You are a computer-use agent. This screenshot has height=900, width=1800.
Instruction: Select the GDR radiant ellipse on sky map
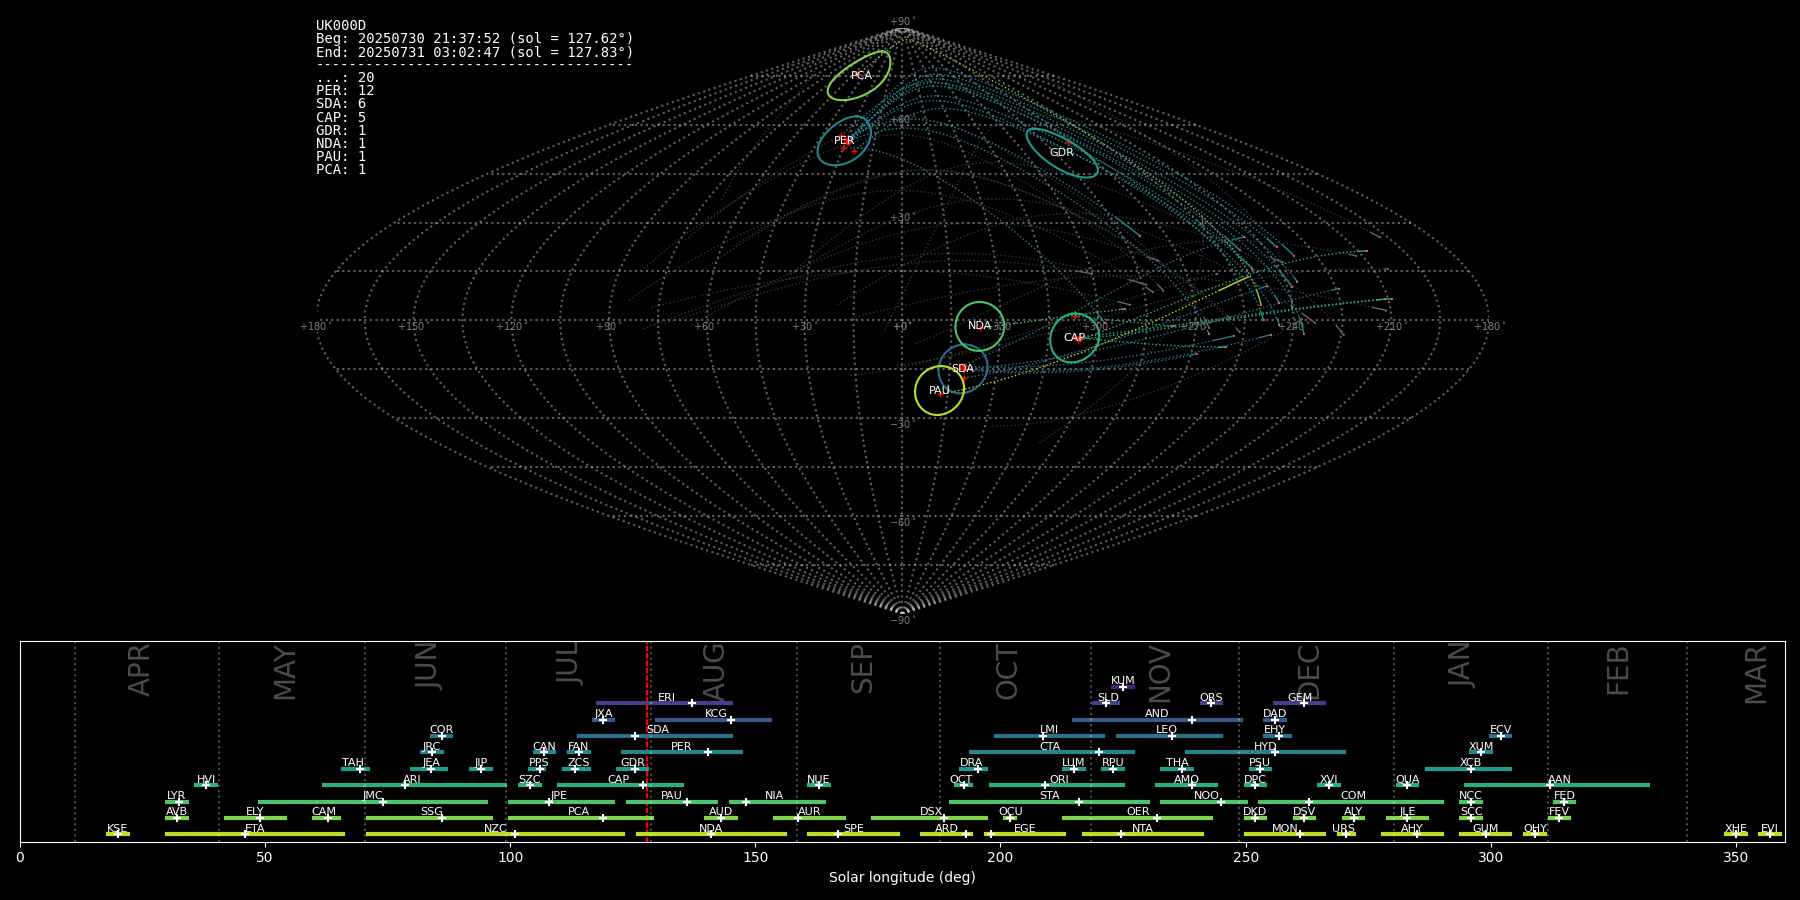(1062, 153)
